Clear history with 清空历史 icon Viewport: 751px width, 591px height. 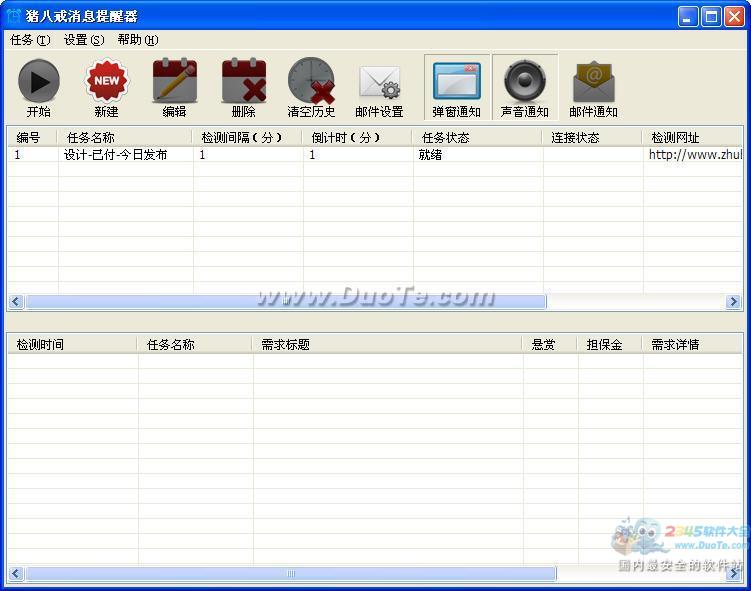coord(311,82)
